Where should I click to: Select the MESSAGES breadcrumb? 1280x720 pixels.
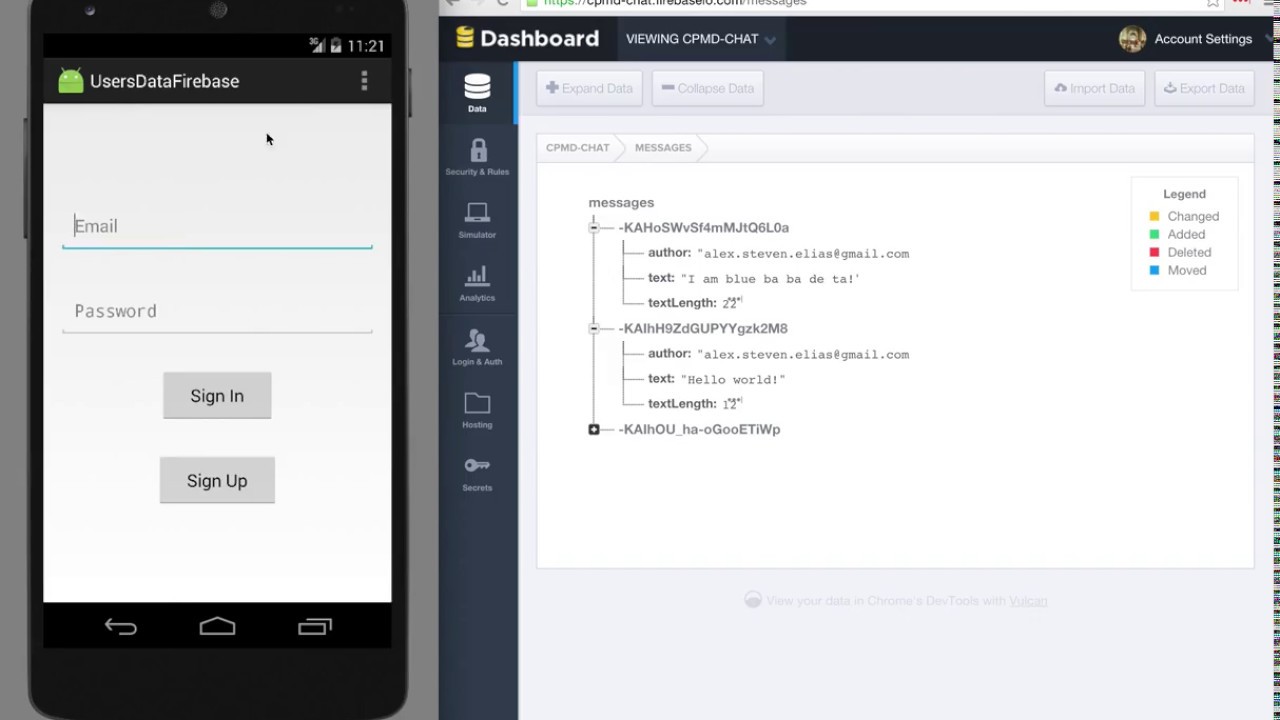click(x=663, y=148)
